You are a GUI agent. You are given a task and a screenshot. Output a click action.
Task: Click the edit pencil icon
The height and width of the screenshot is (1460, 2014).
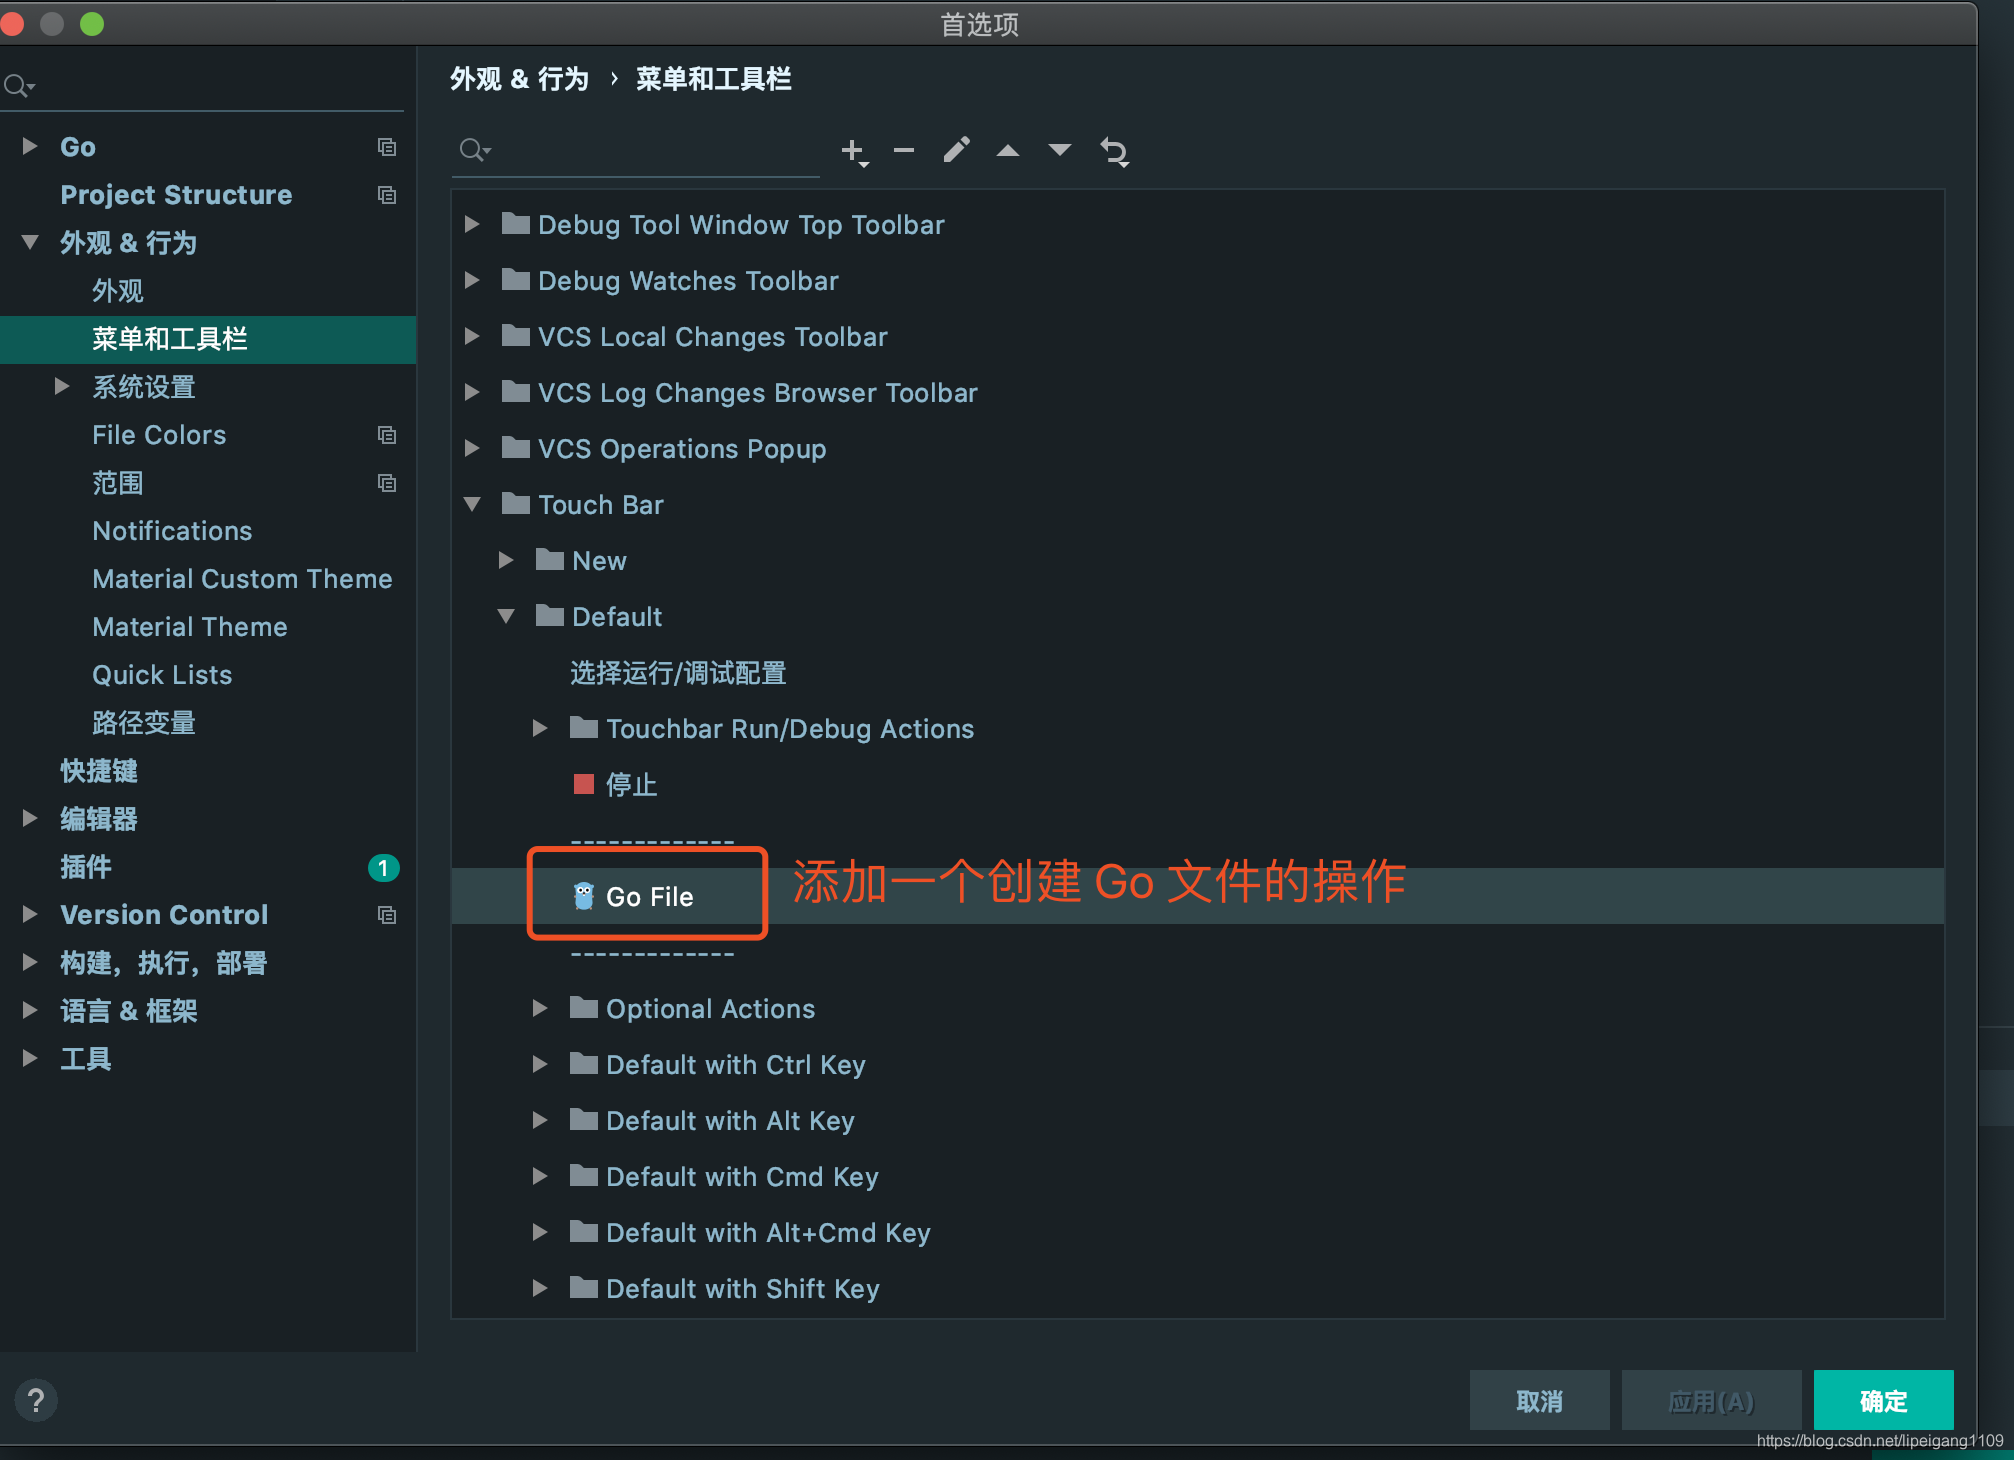tap(956, 150)
